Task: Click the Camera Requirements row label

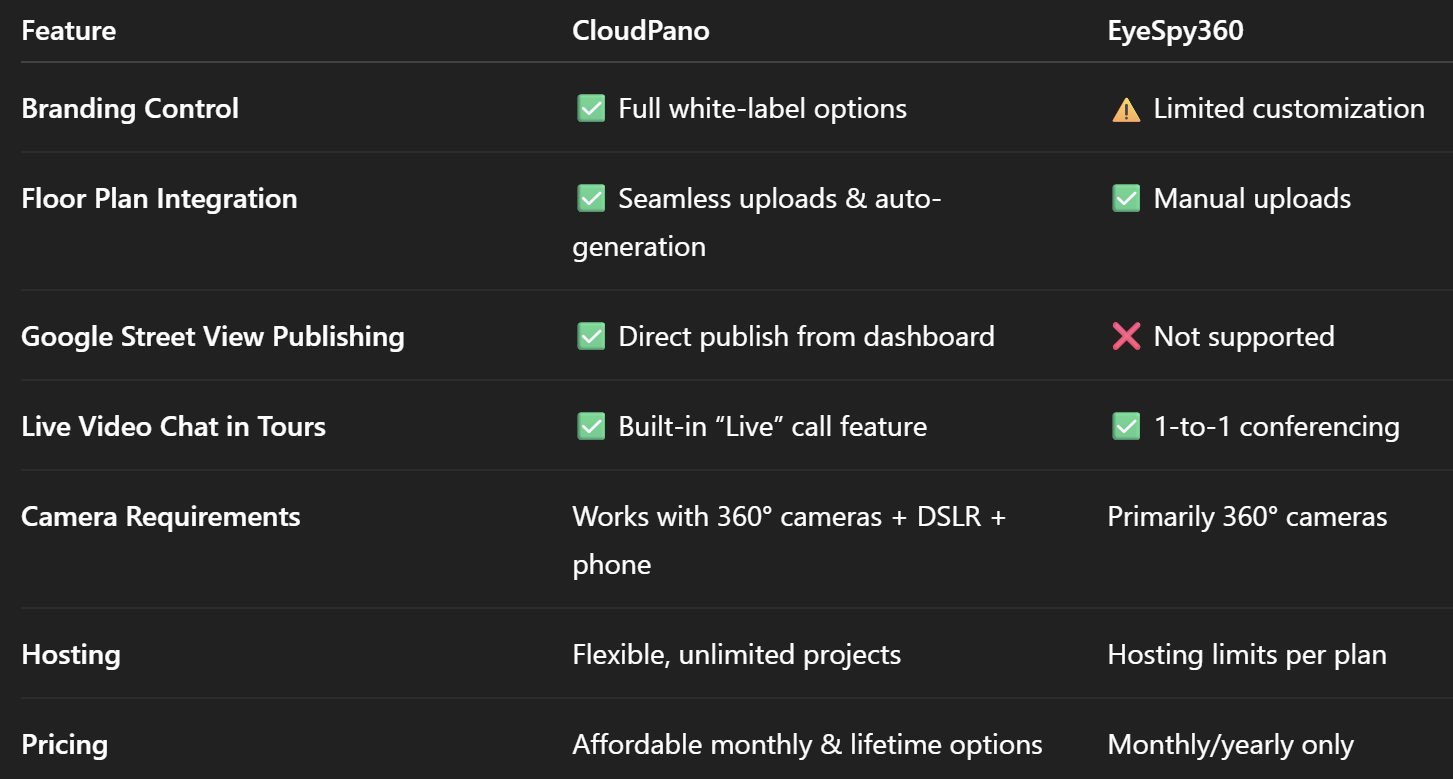Action: (161, 516)
